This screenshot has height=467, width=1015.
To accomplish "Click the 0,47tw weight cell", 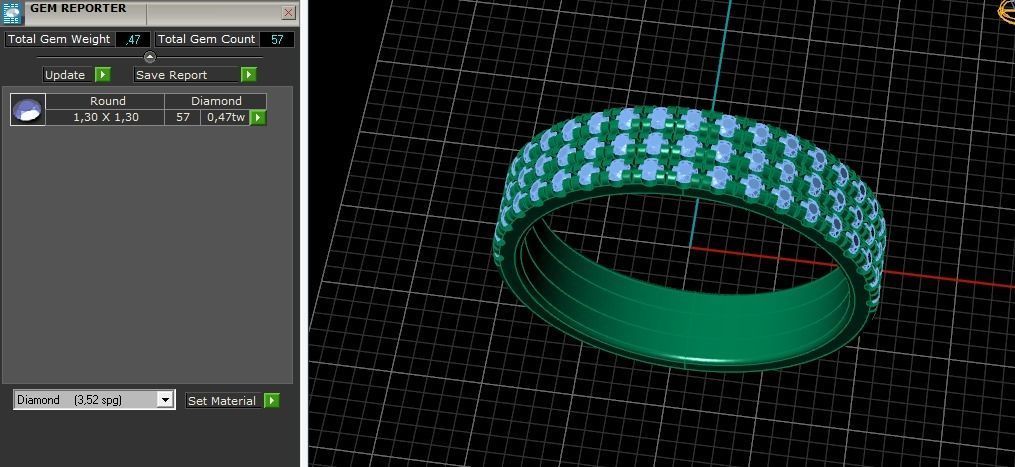I will click(x=225, y=117).
